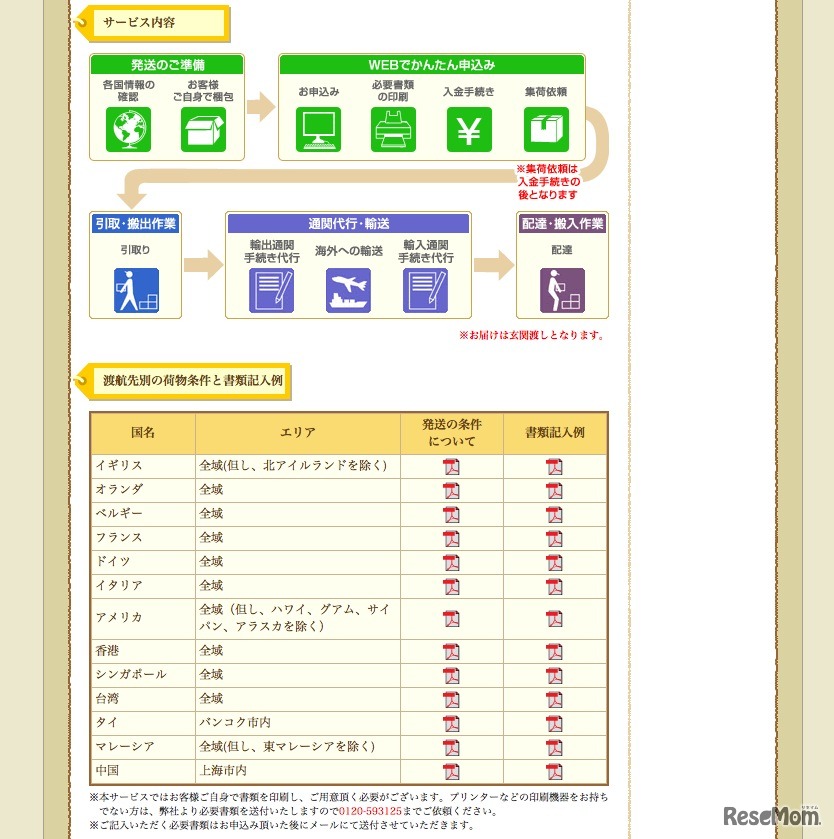Click the 書類記入例 column header
This screenshot has width=834, height=839.
click(555, 433)
